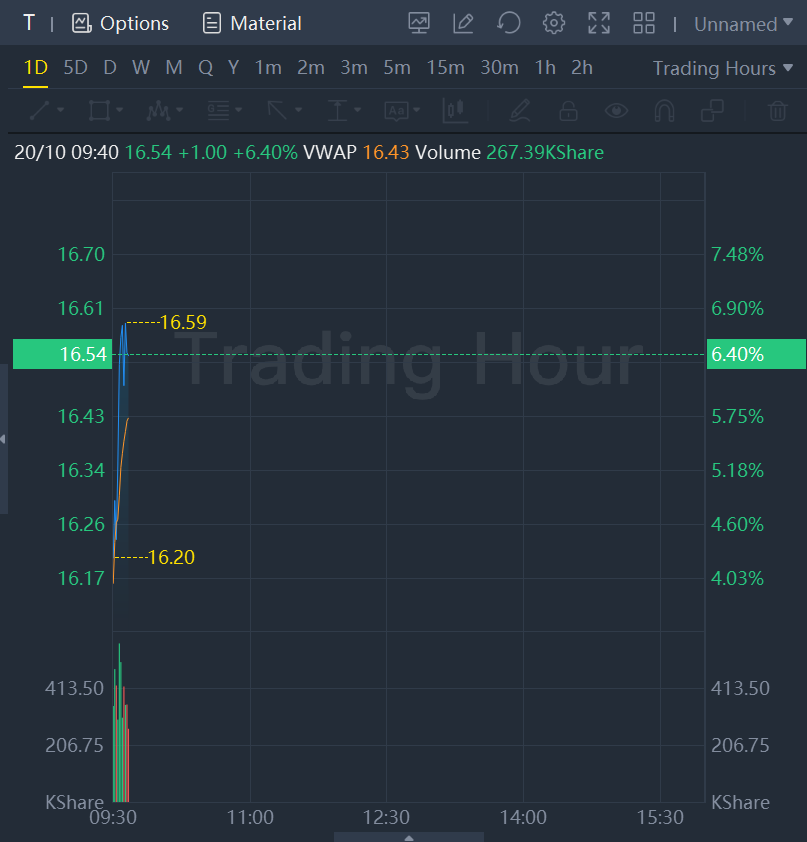This screenshot has width=807, height=842.
Task: Switch to the Y yearly timeframe
Action: click(x=234, y=68)
